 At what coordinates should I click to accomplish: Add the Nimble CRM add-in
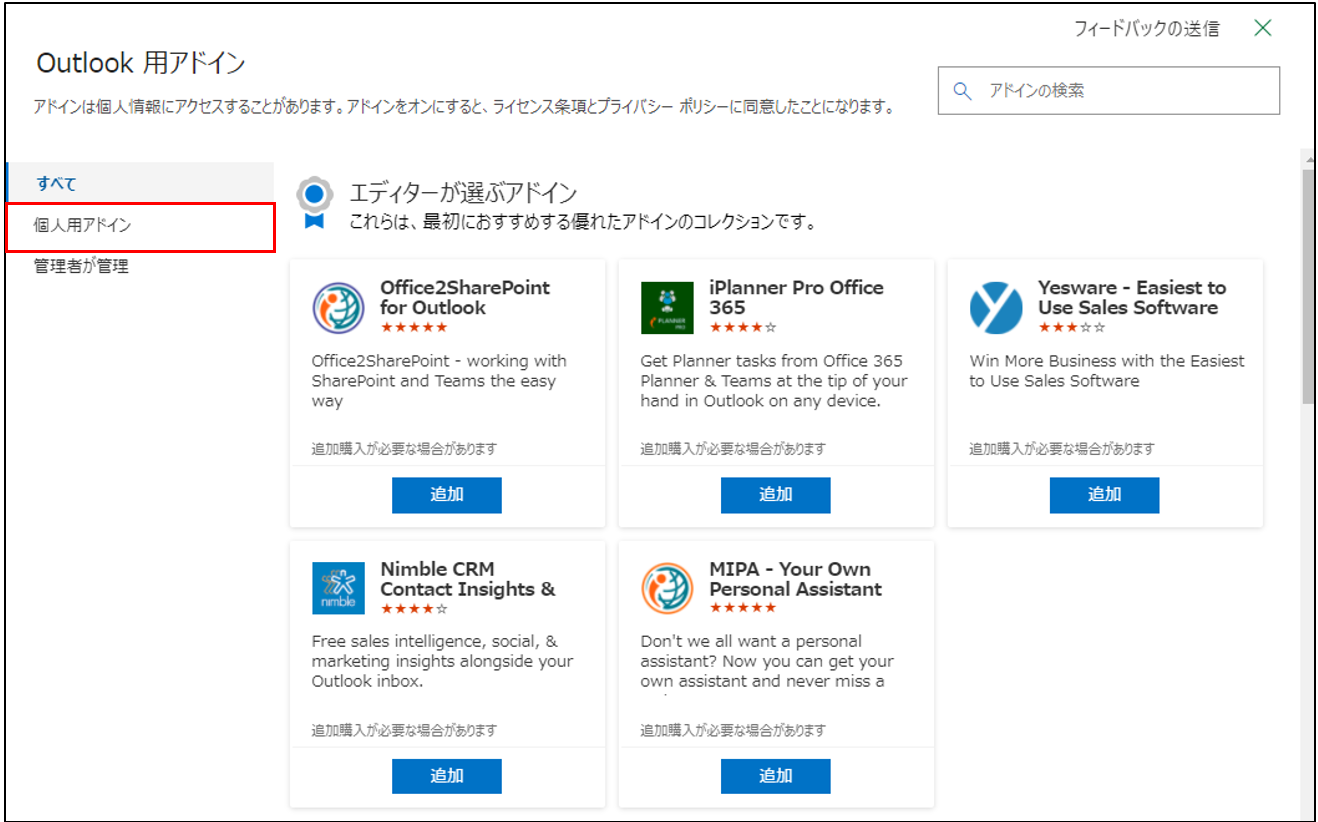(446, 775)
